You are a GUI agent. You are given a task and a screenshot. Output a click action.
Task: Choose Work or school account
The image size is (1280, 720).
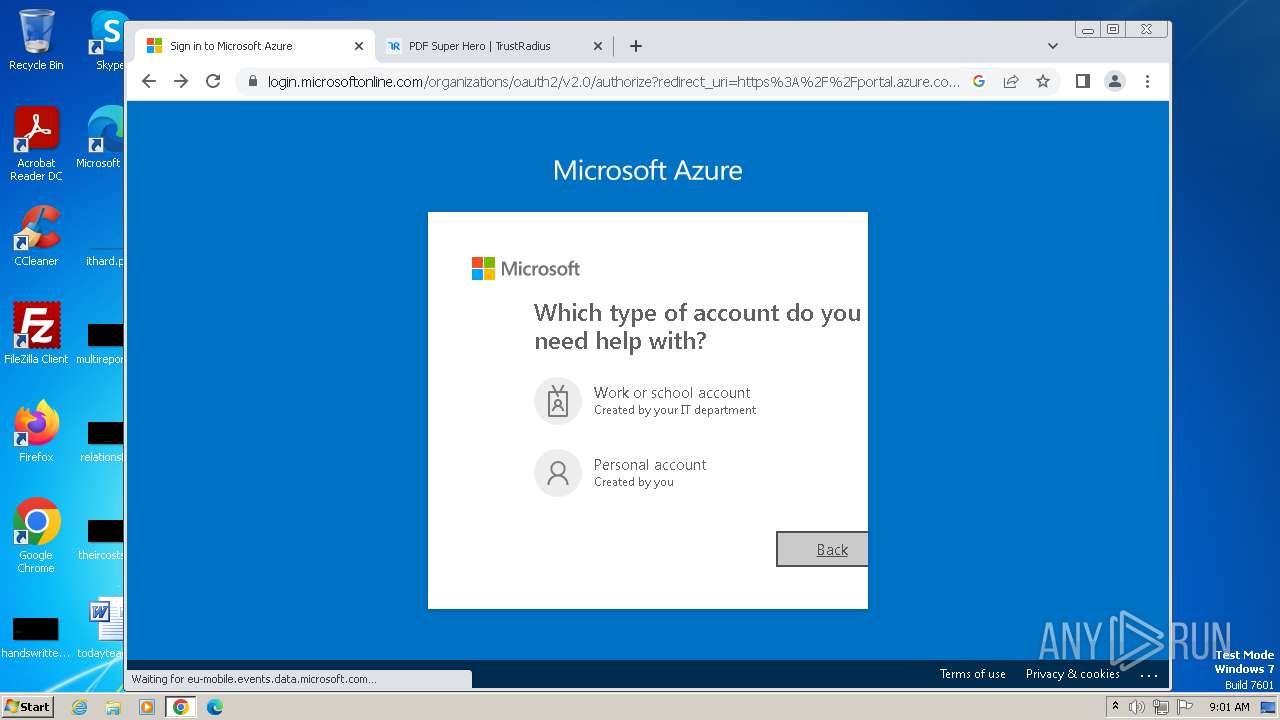[698, 401]
